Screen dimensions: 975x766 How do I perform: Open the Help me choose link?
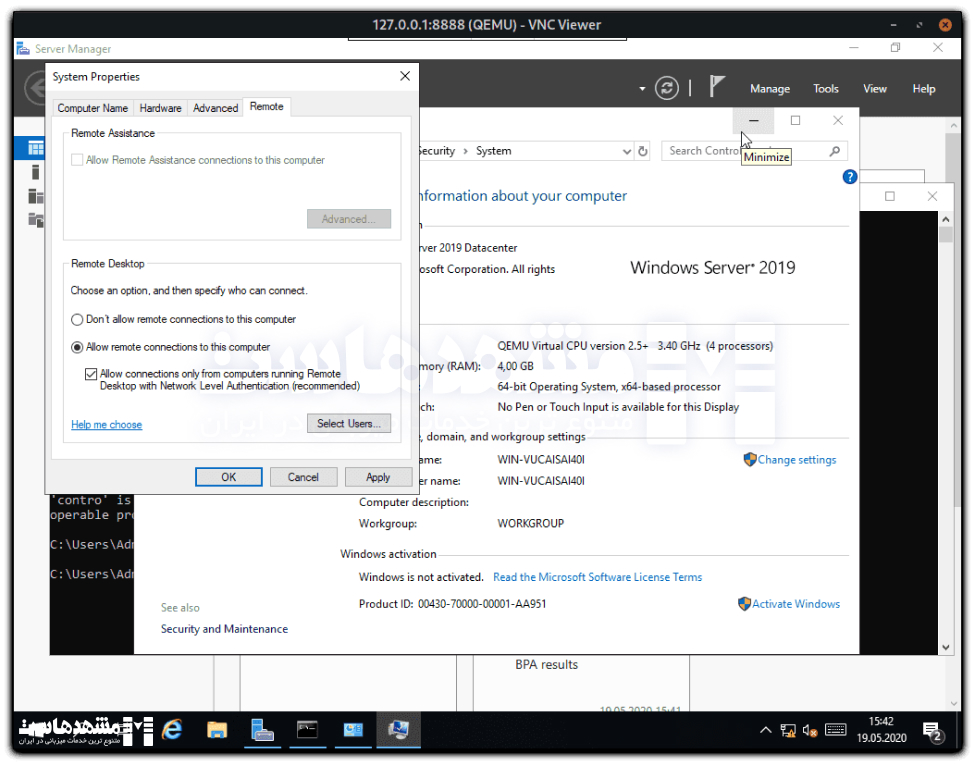[x=106, y=425]
